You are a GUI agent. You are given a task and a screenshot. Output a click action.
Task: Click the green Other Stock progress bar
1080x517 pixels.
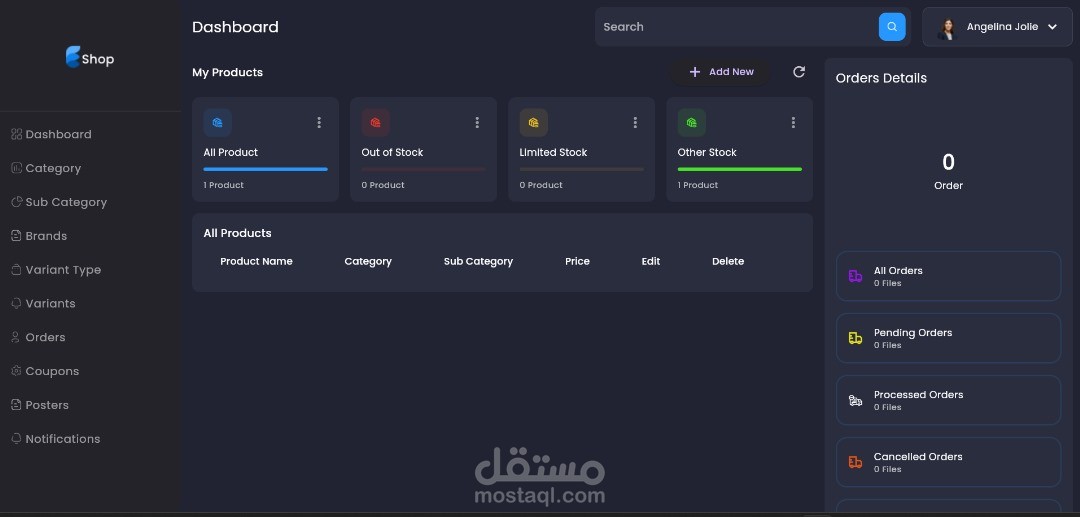coord(740,169)
